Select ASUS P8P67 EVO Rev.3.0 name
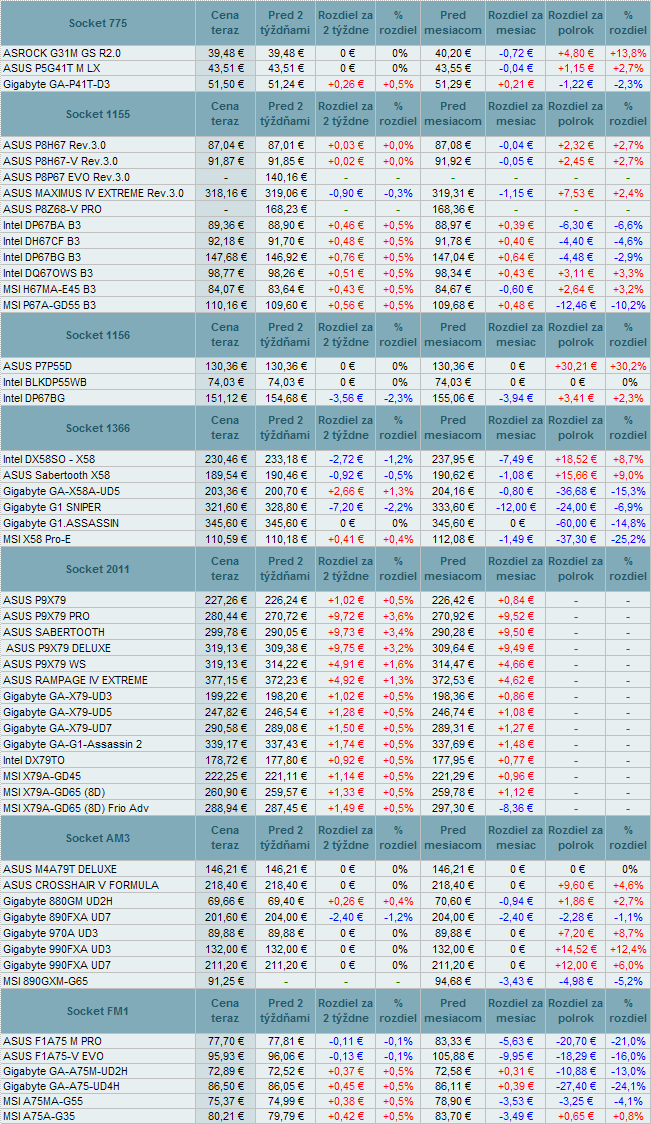Viewport: 651px width, 1124px height. [67, 177]
